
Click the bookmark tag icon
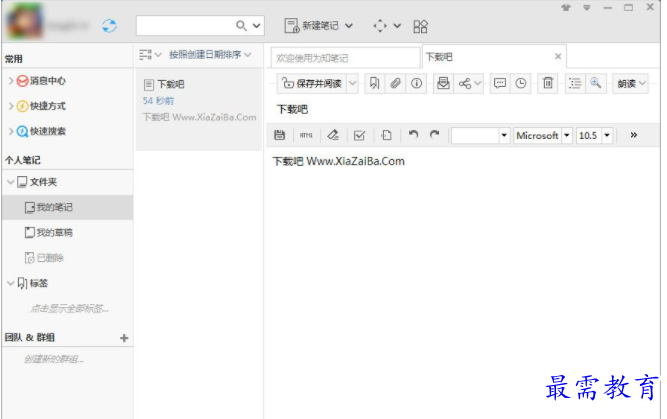374,83
